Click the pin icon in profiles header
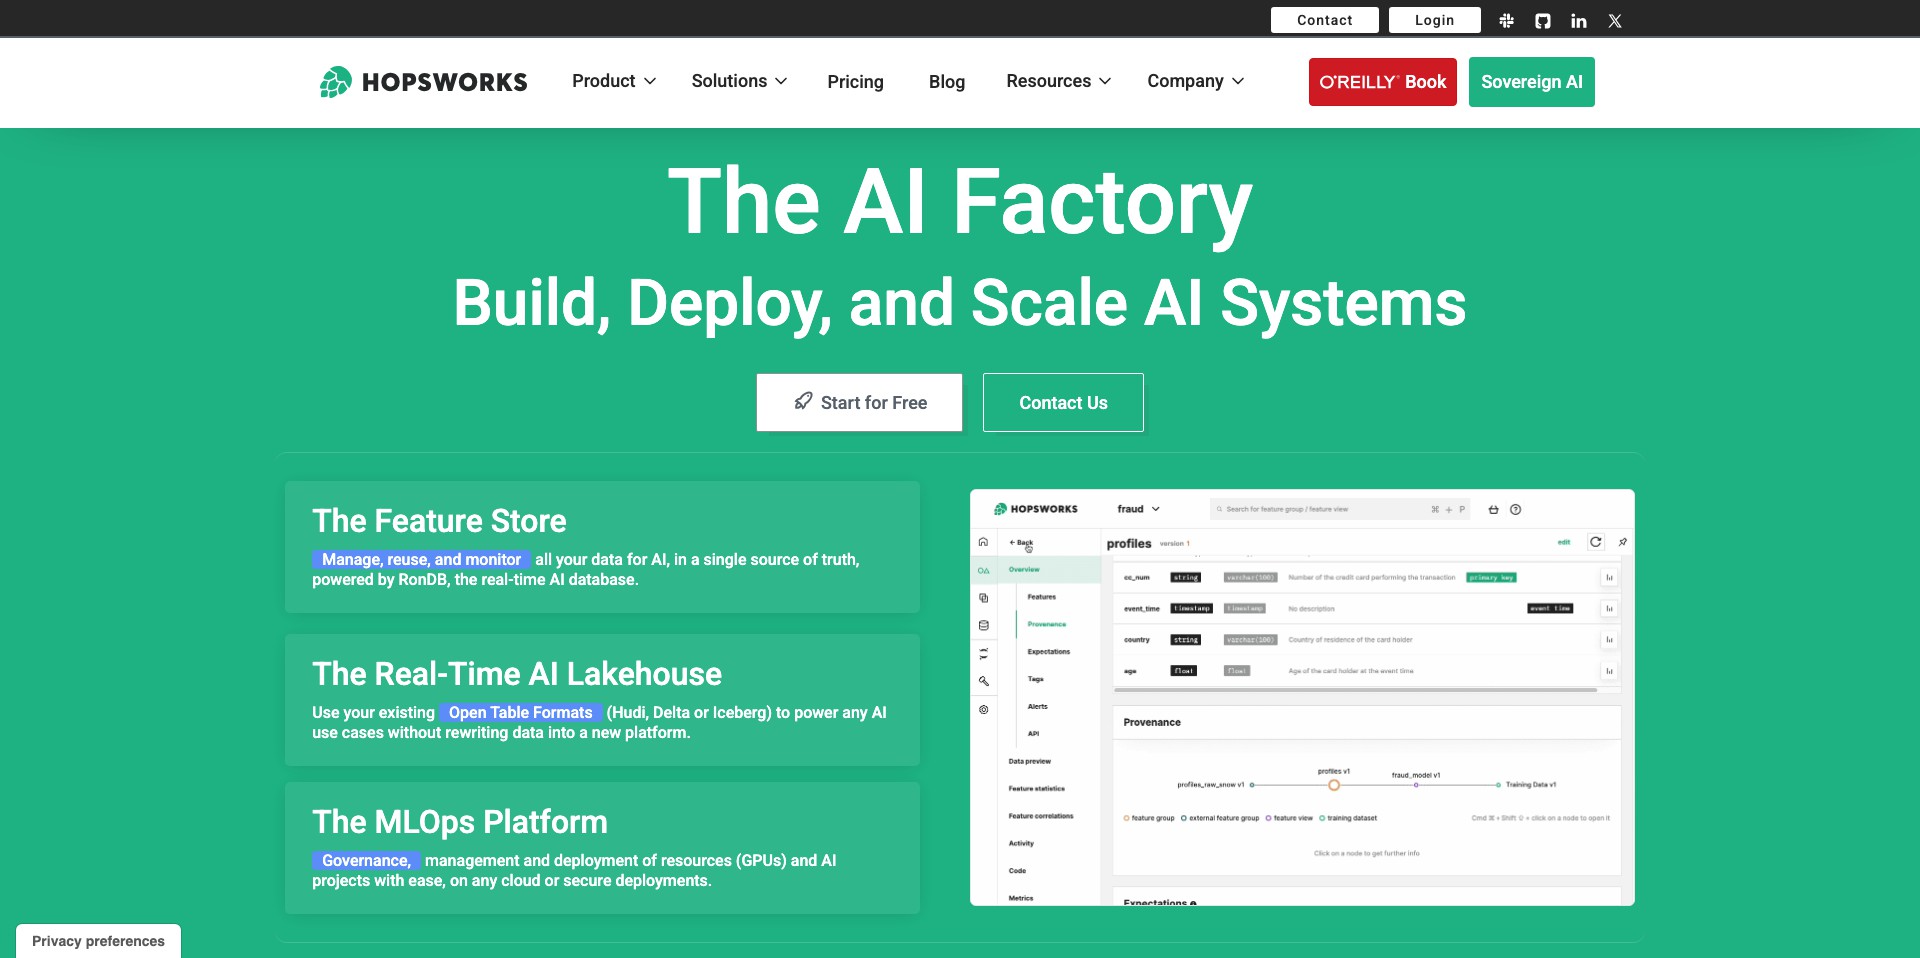Viewport: 1920px width, 958px height. coord(1623,542)
